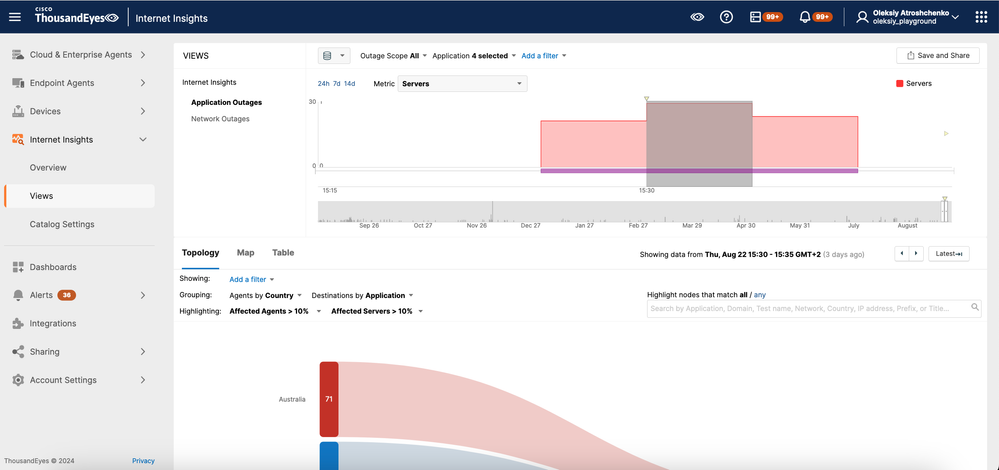Click the red Australia node labeled 71
Screen dimensions: 999x470
pos(329,400)
